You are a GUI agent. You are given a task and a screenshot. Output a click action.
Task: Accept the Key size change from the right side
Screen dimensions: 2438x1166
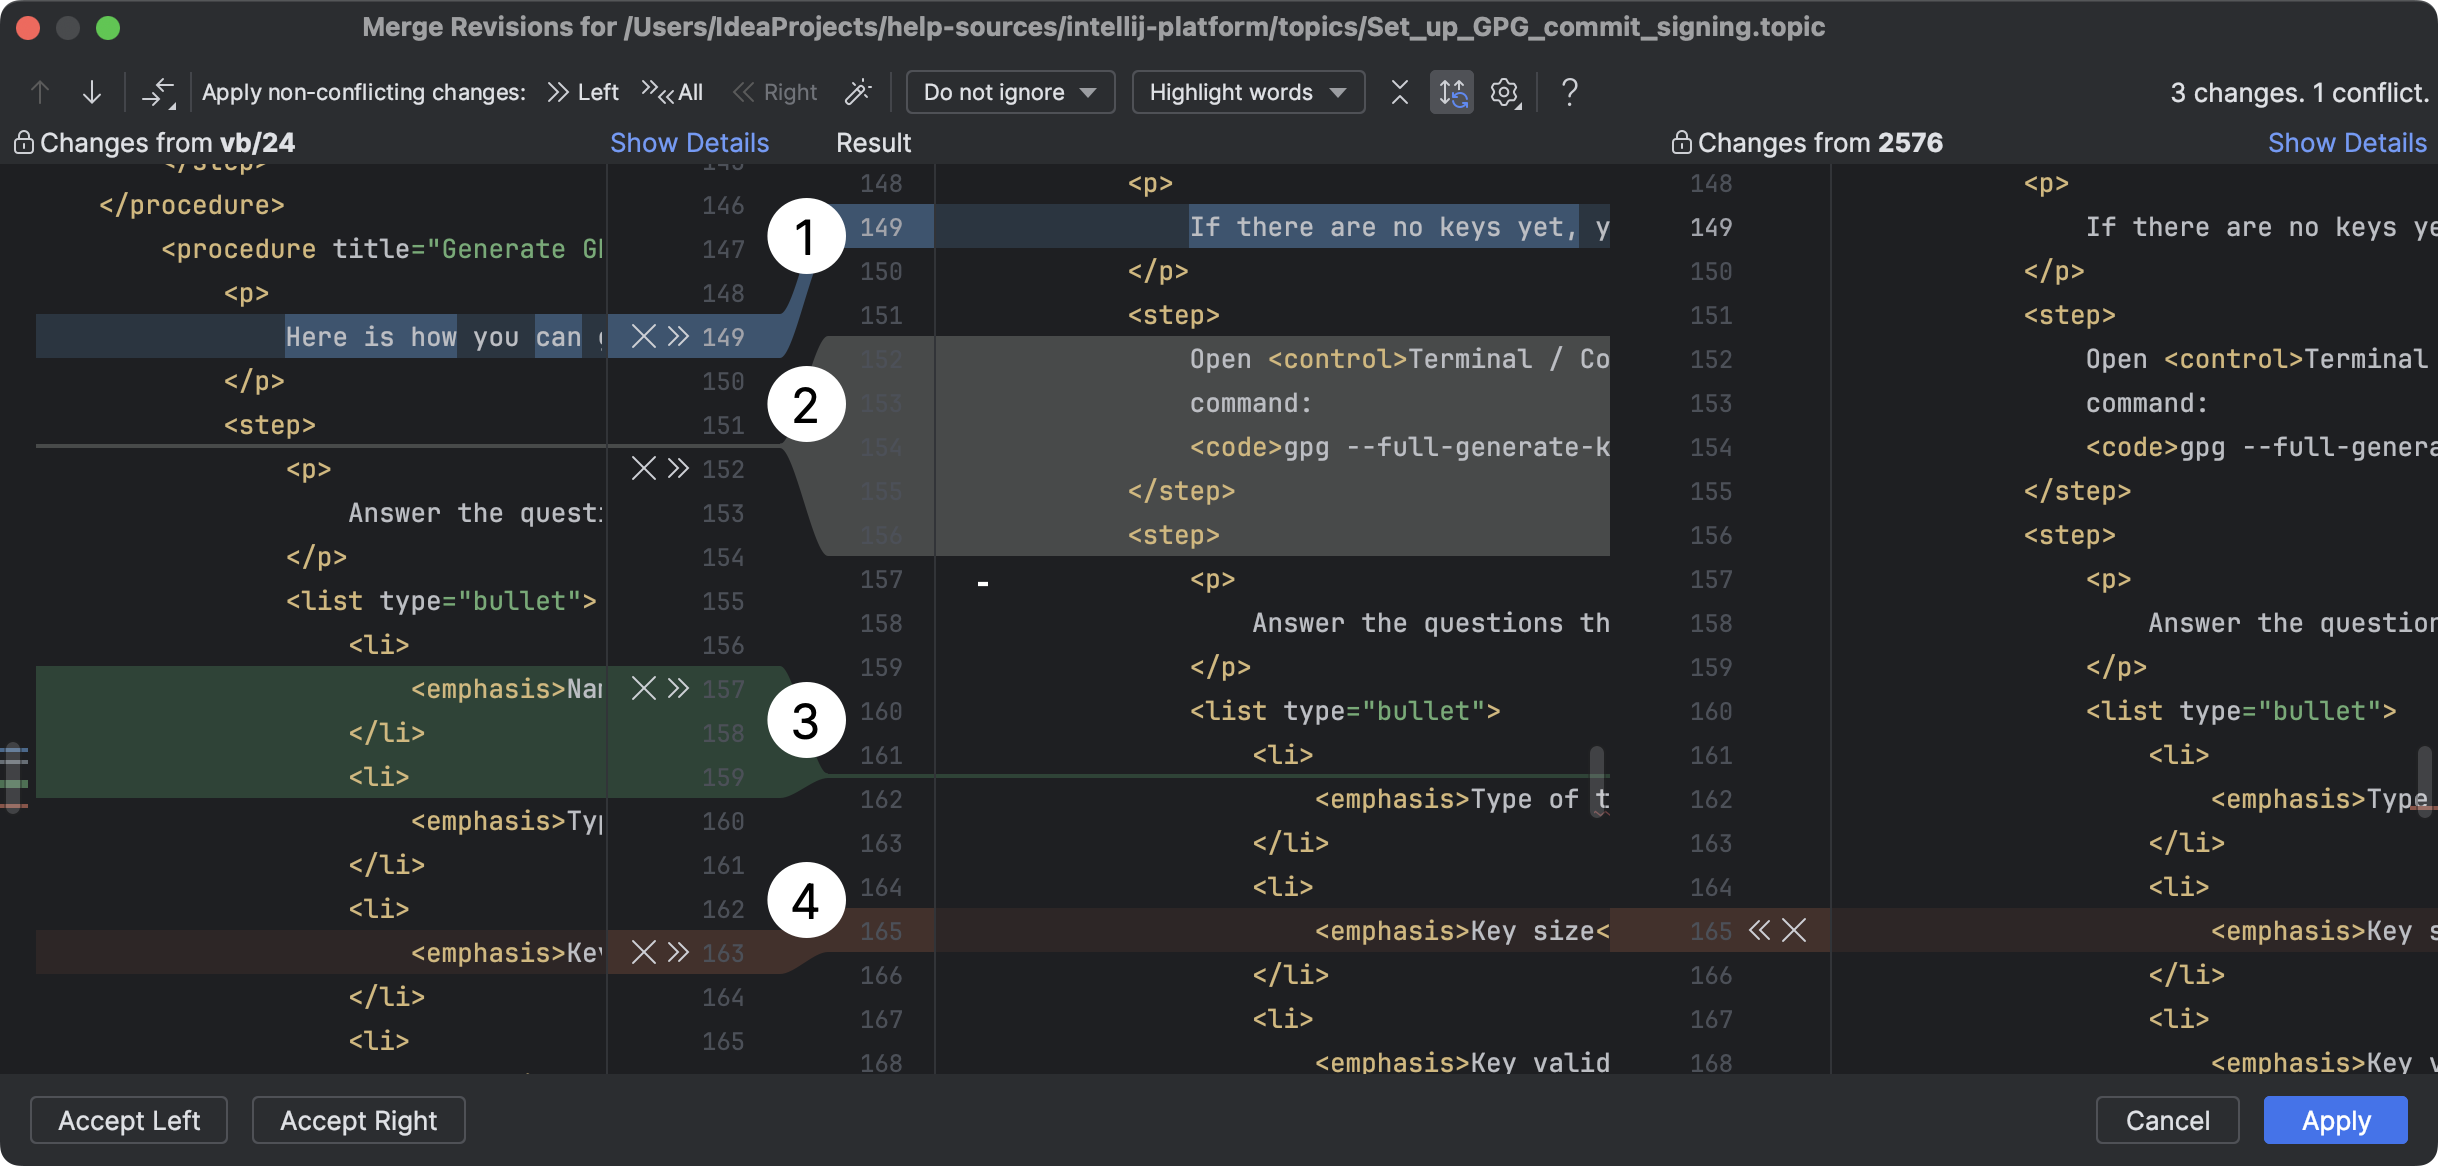click(x=1760, y=931)
